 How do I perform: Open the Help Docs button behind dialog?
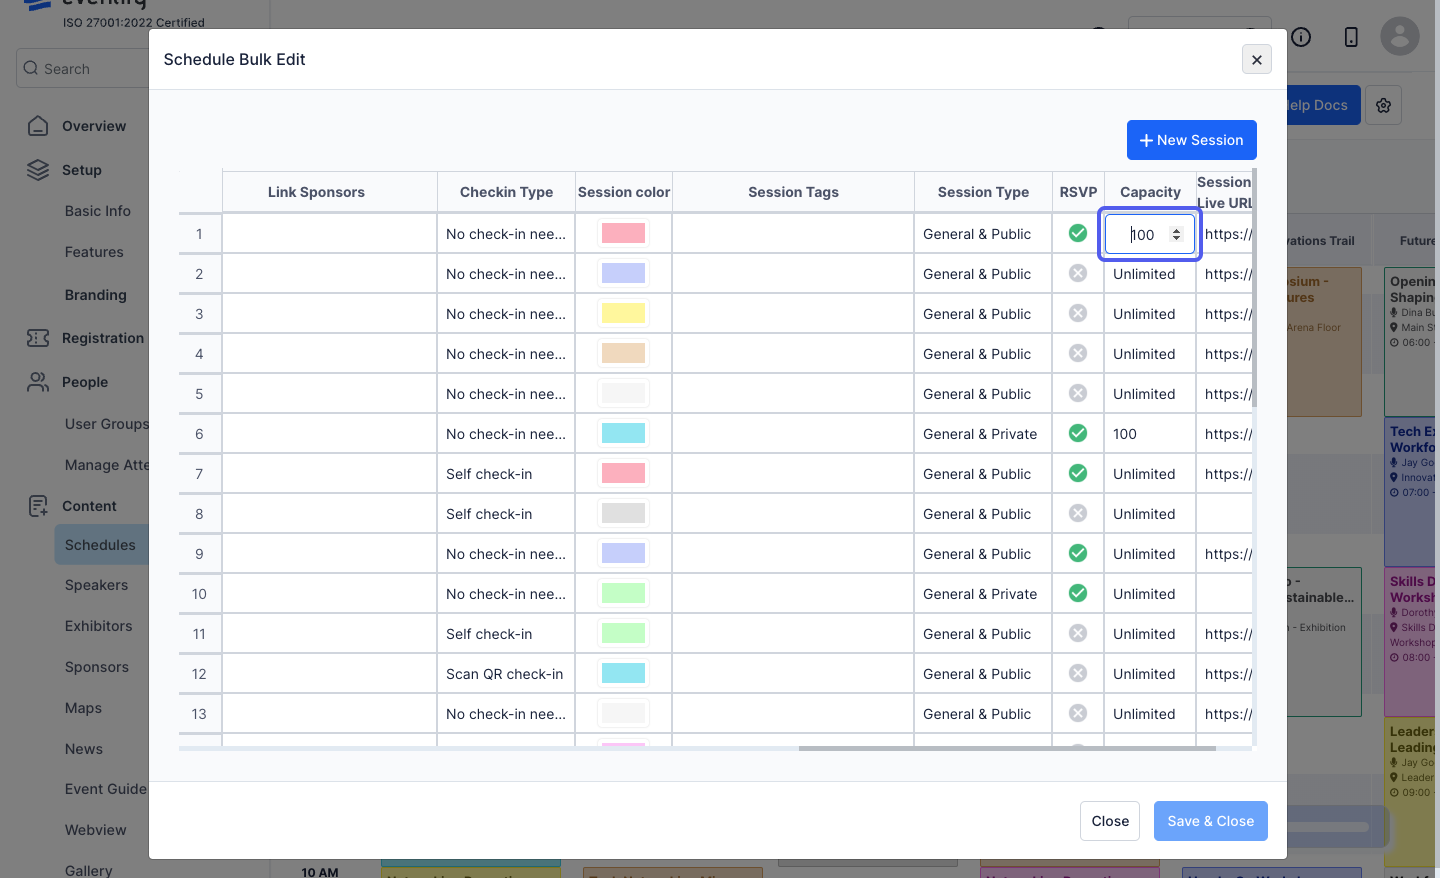[1322, 105]
